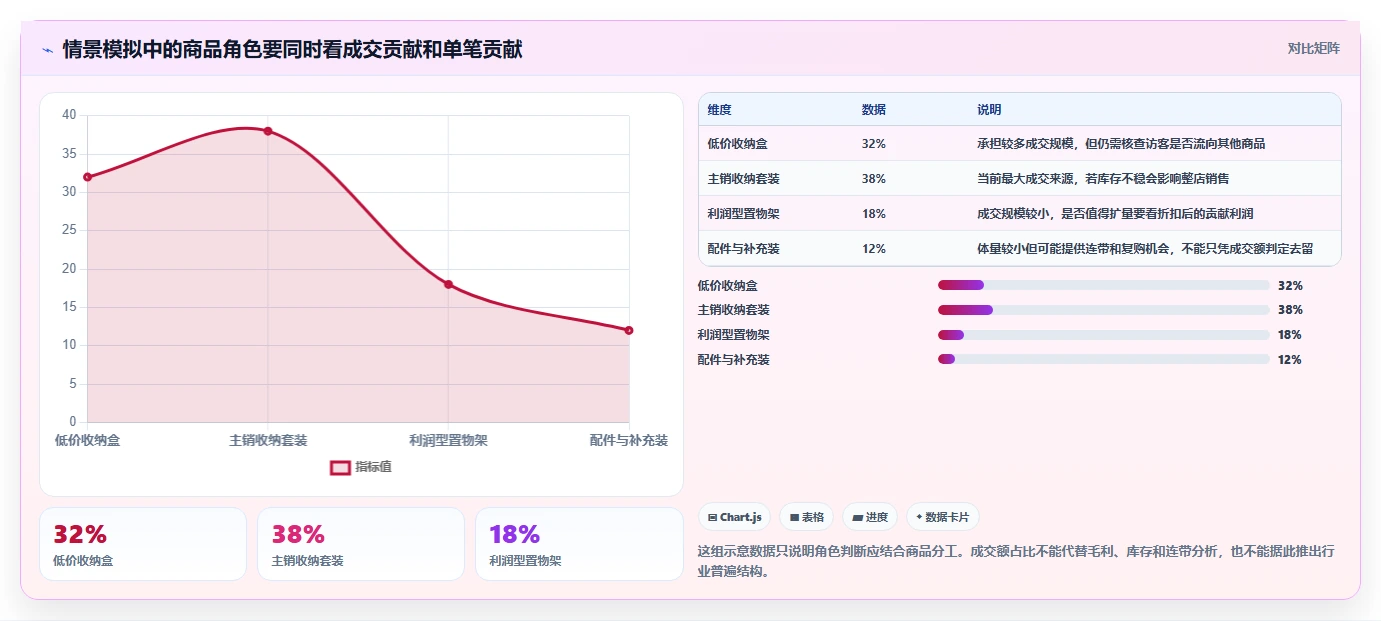This screenshot has width=1381, height=621.
Task: Click the 25 tick on the chart y-axis
Action: [x=69, y=230]
